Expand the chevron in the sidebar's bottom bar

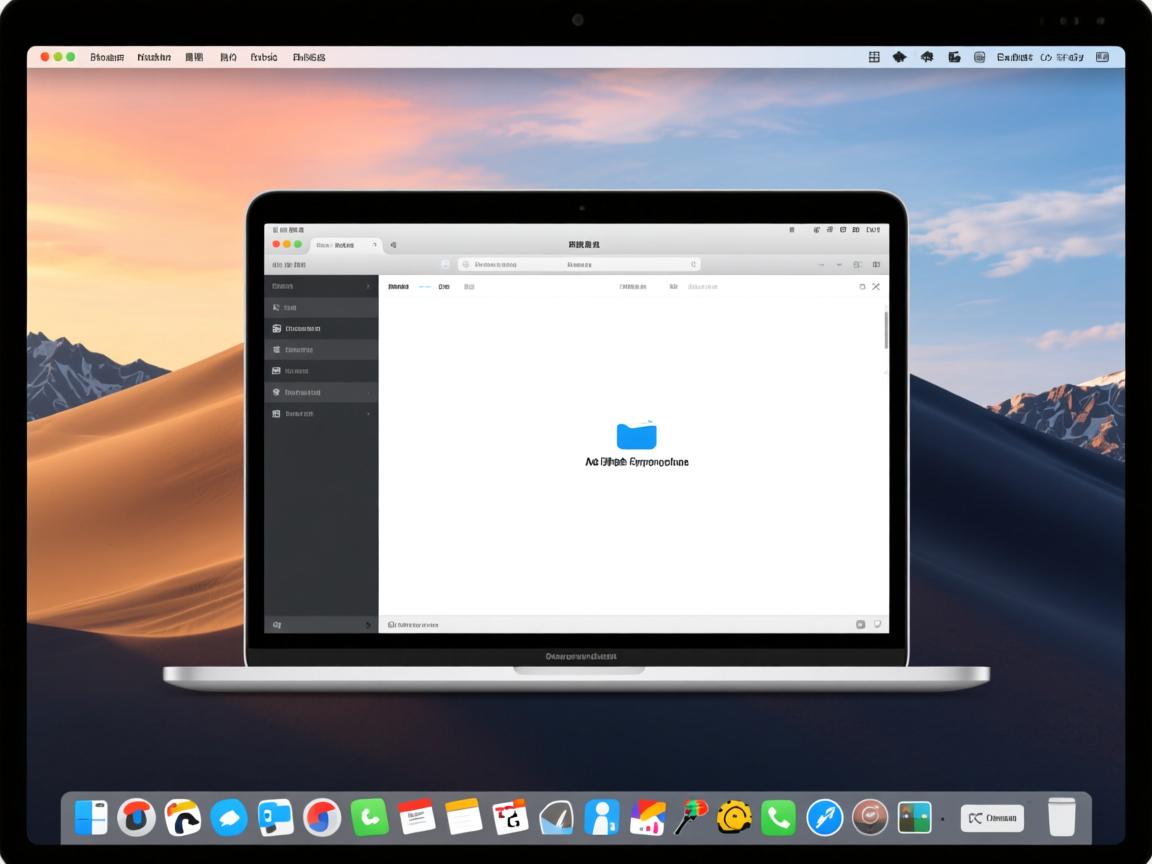pos(368,625)
